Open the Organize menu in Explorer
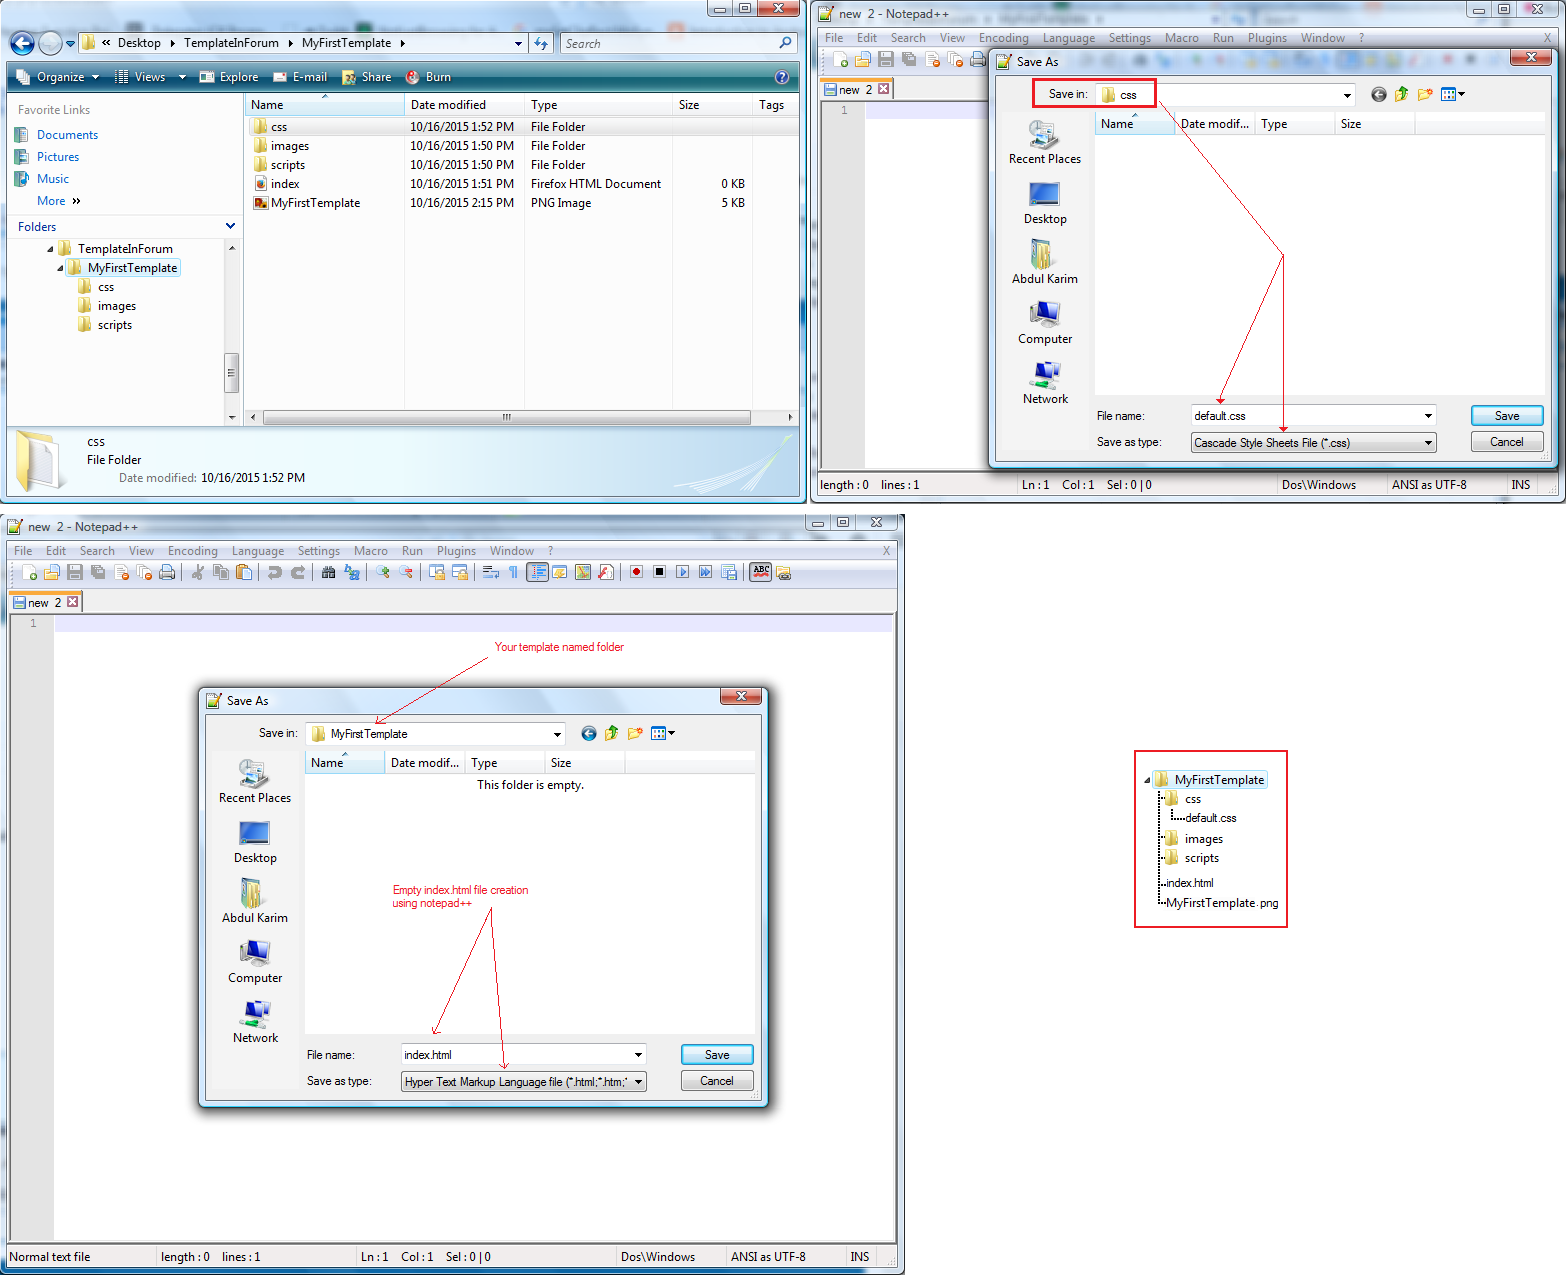Image resolution: width=1566 pixels, height=1276 pixels. [59, 77]
